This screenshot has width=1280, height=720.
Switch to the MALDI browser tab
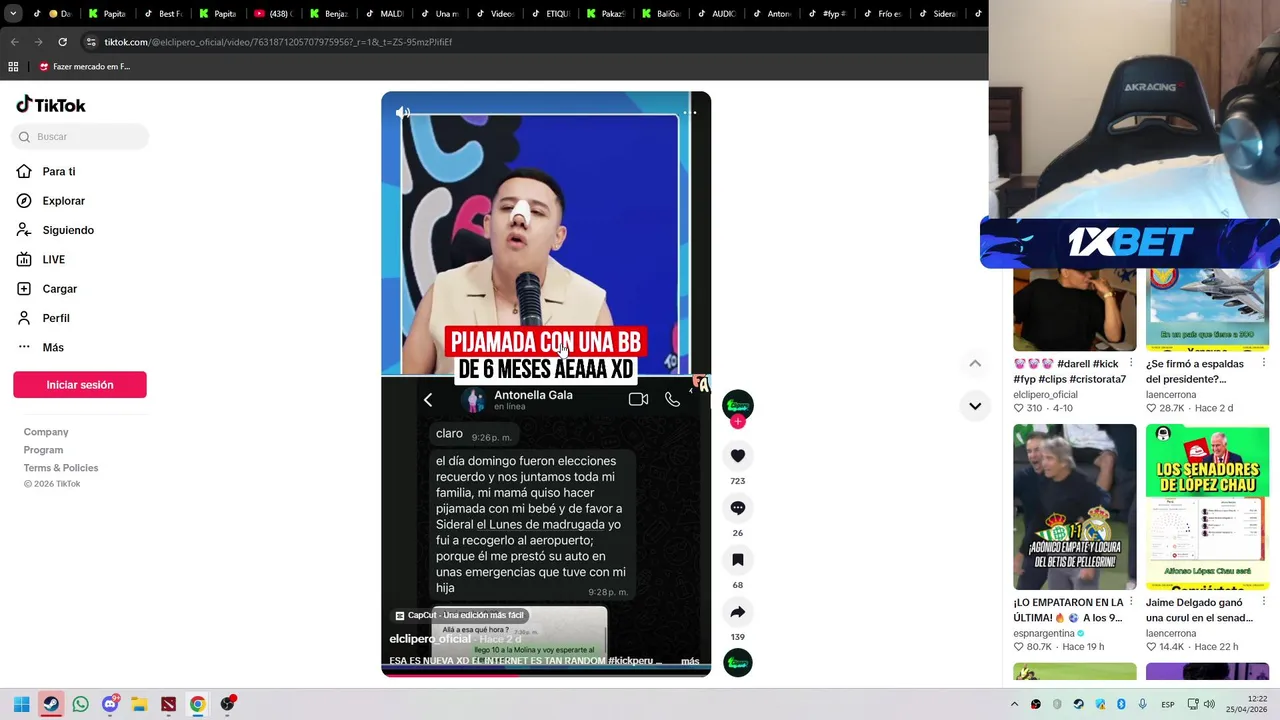(383, 14)
